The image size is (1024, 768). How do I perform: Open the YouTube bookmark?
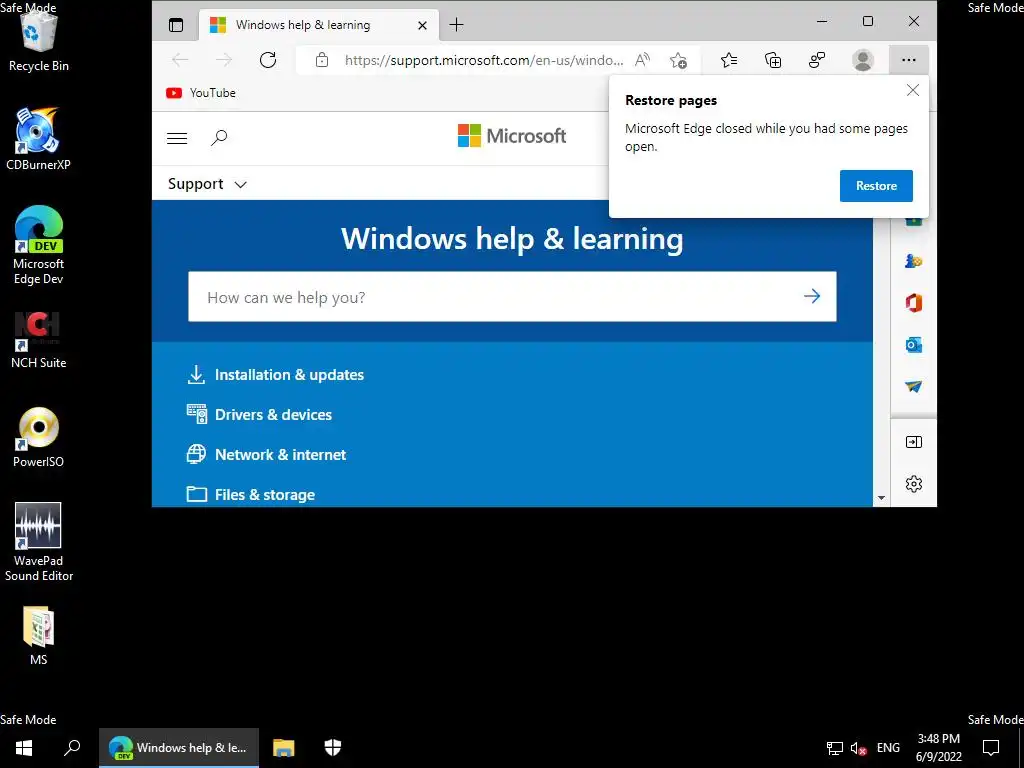[200, 93]
